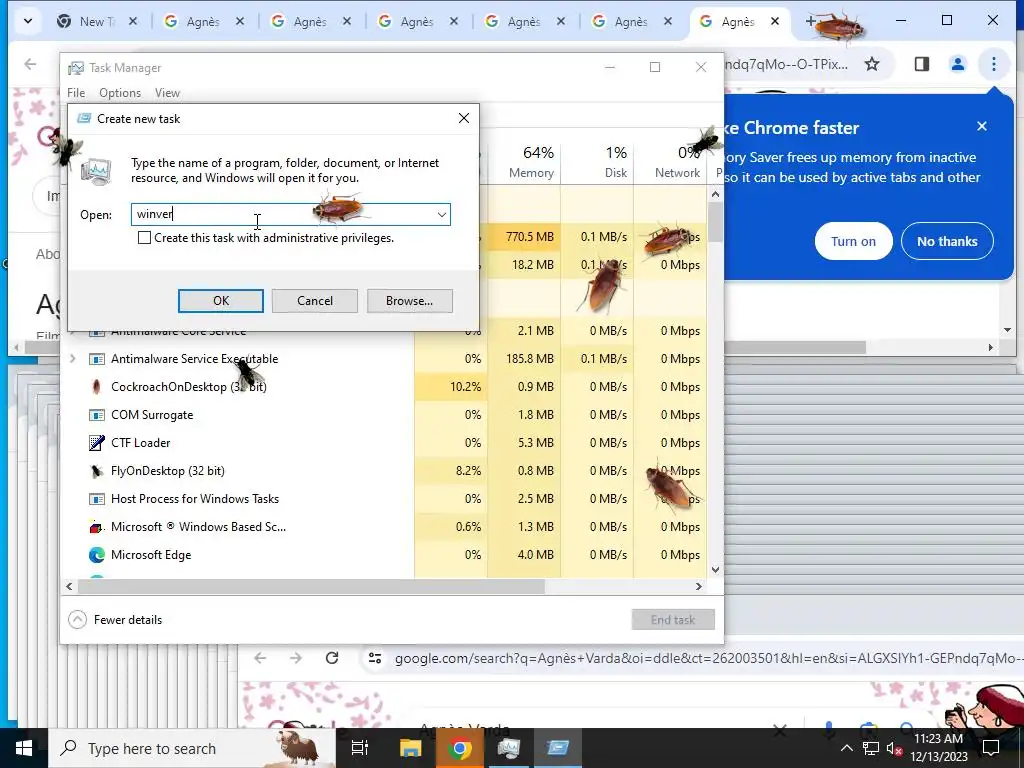
Task: Open the dropdown arrow in the Open field
Action: click(441, 214)
